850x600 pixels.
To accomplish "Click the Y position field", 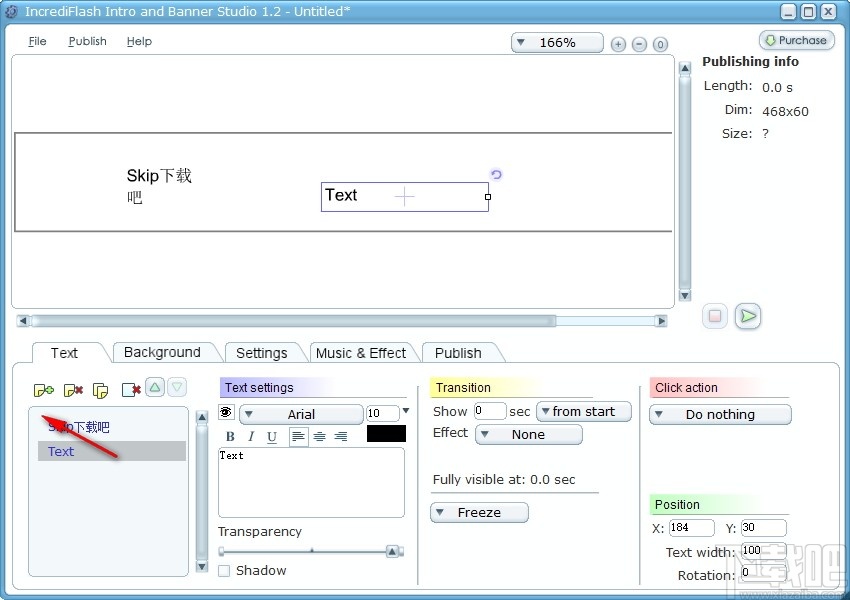I will (763, 527).
